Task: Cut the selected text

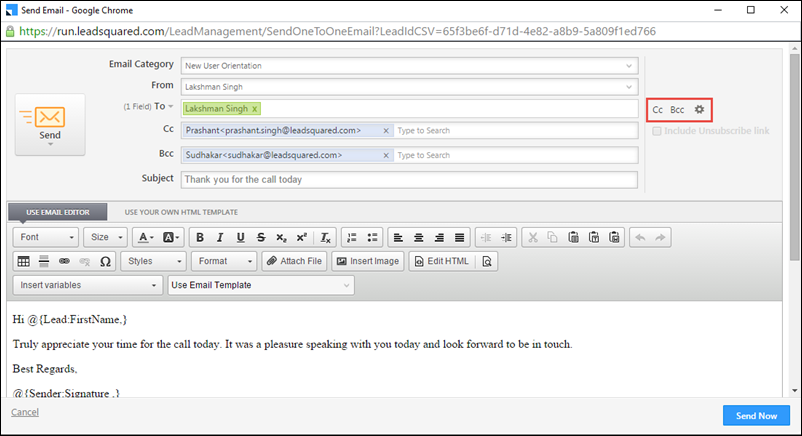Action: [x=533, y=237]
